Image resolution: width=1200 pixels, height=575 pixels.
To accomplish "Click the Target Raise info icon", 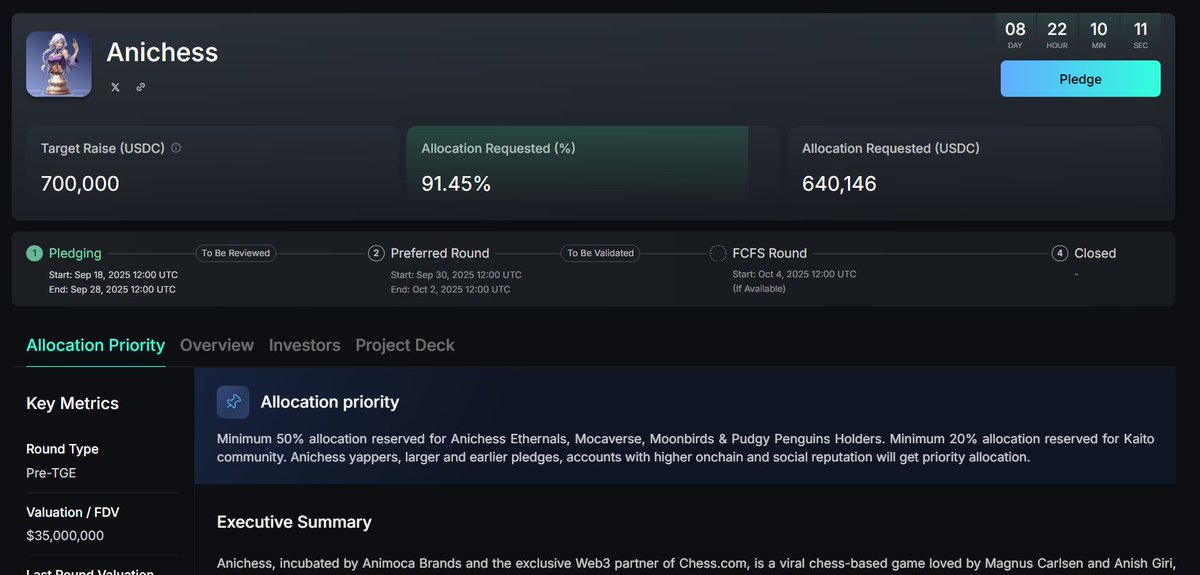I will click(x=176, y=148).
